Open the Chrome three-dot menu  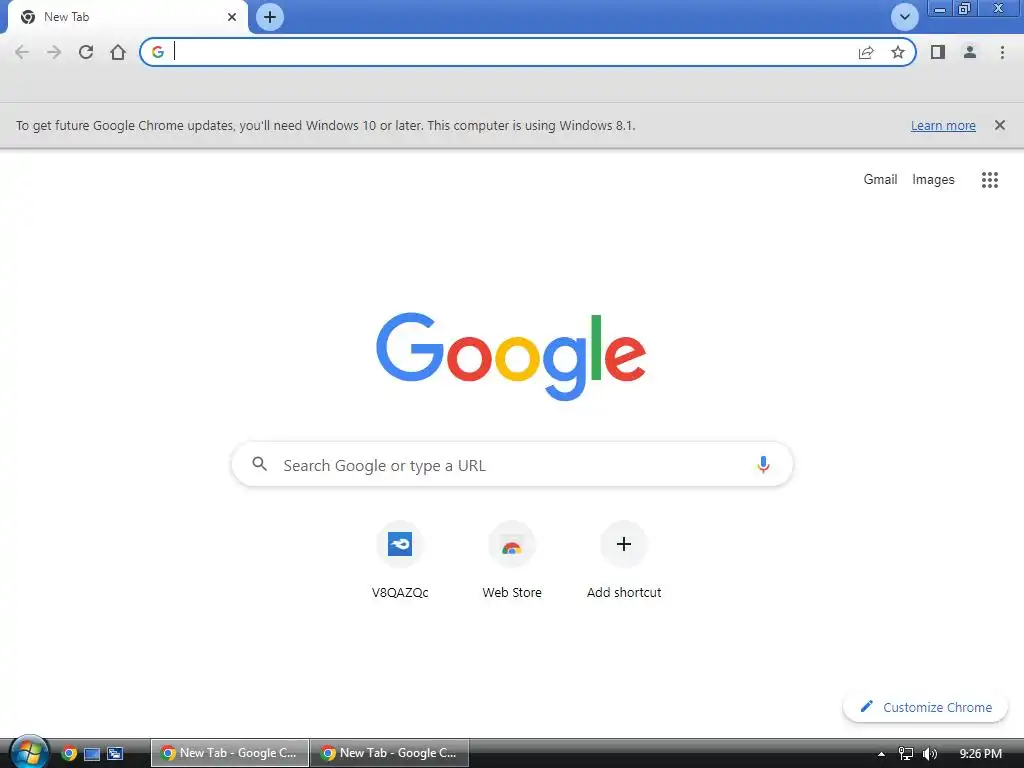(x=1002, y=52)
